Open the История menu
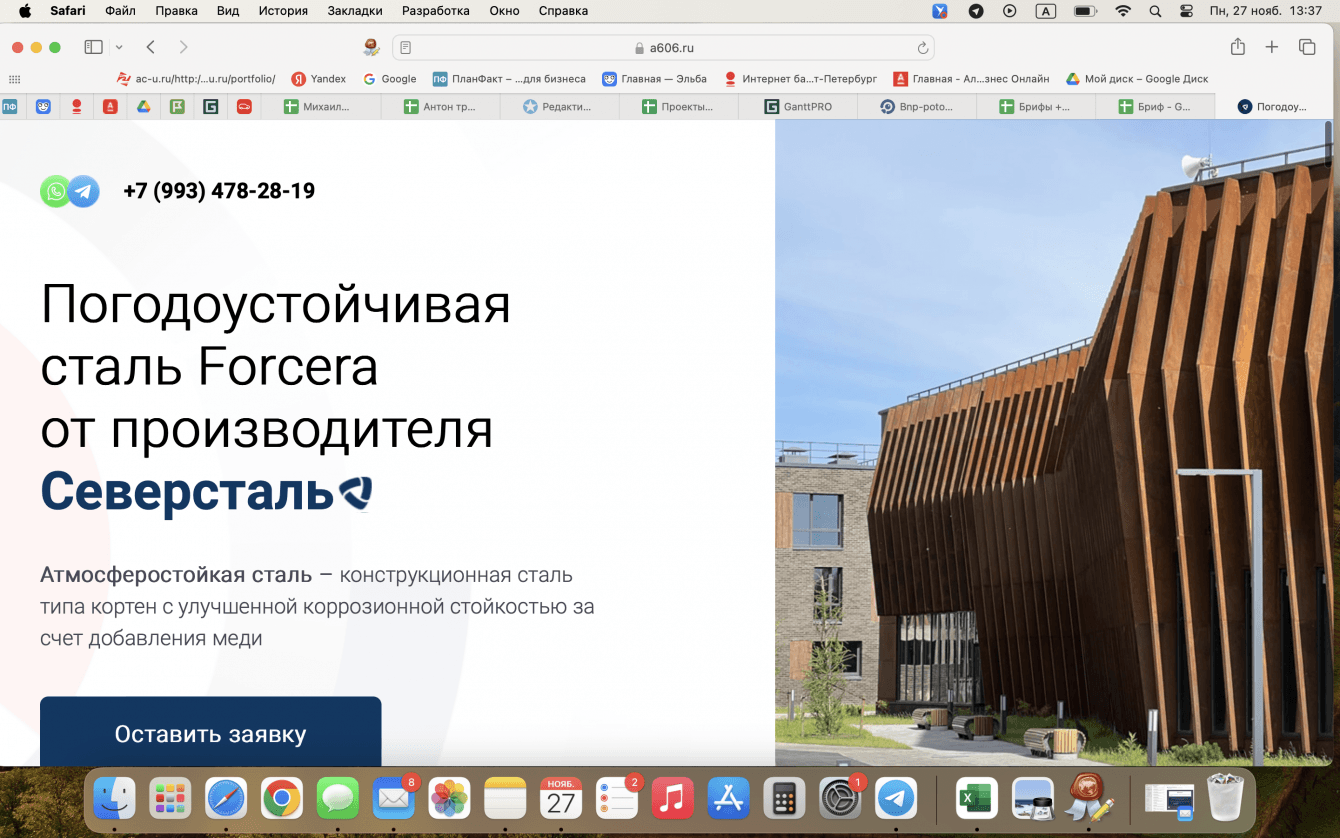Screen dimensions: 1340x838 tap(283, 11)
